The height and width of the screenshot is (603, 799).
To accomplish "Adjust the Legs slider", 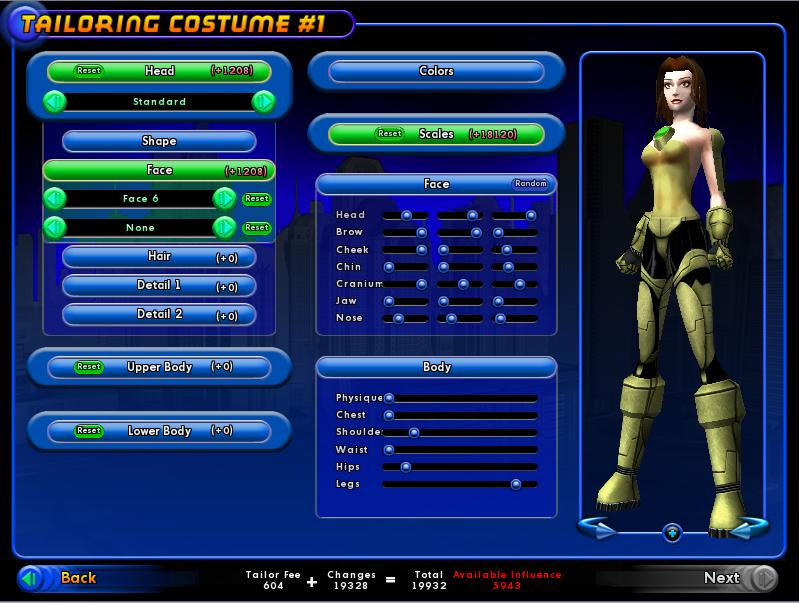I will pos(460,484).
